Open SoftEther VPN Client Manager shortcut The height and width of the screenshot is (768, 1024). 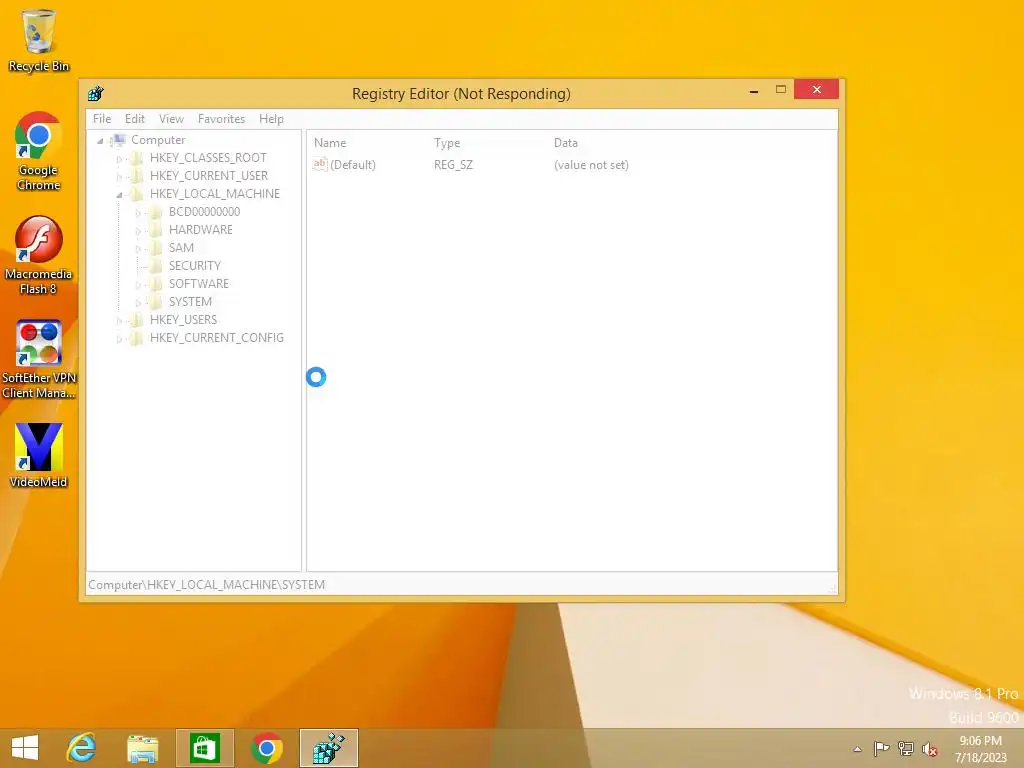[39, 359]
